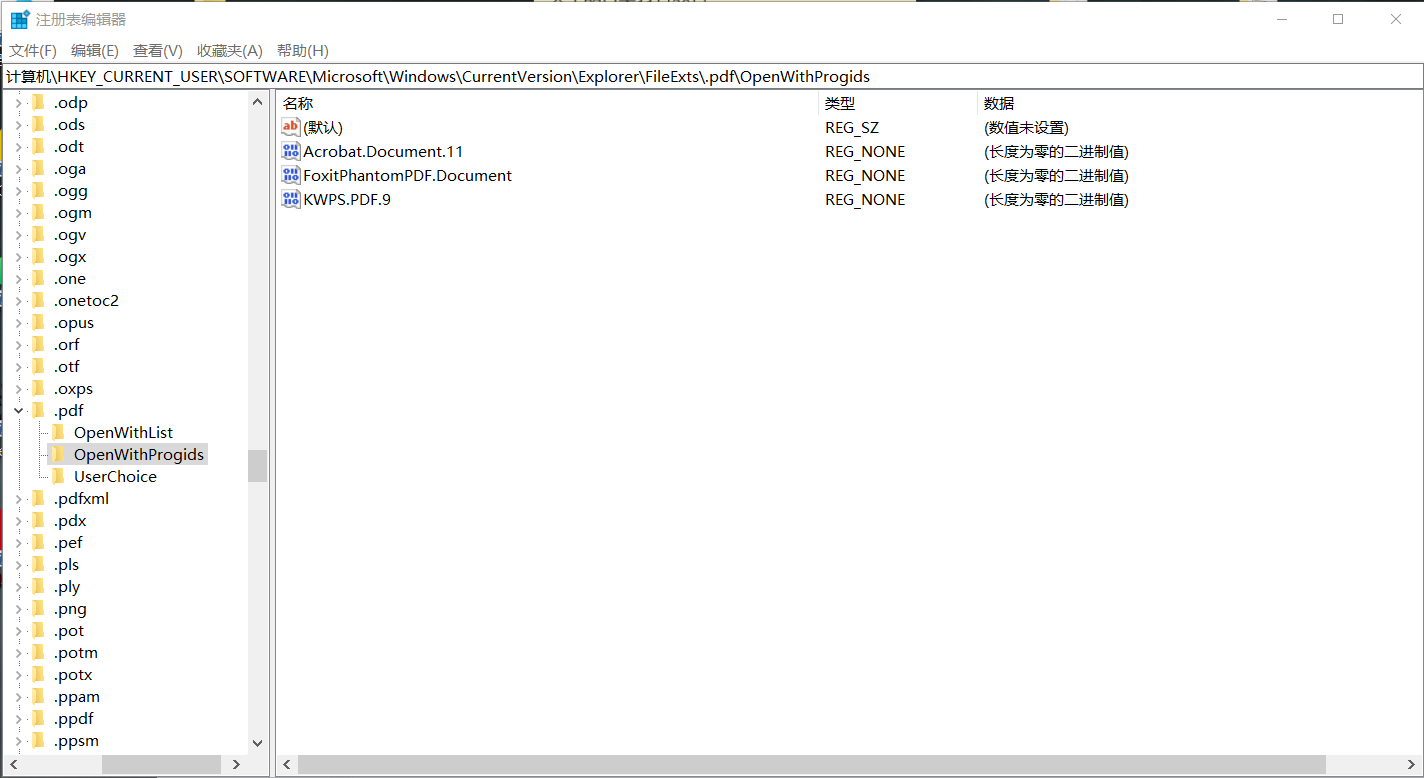
Task: Expand the .oga key node
Action: (x=18, y=168)
